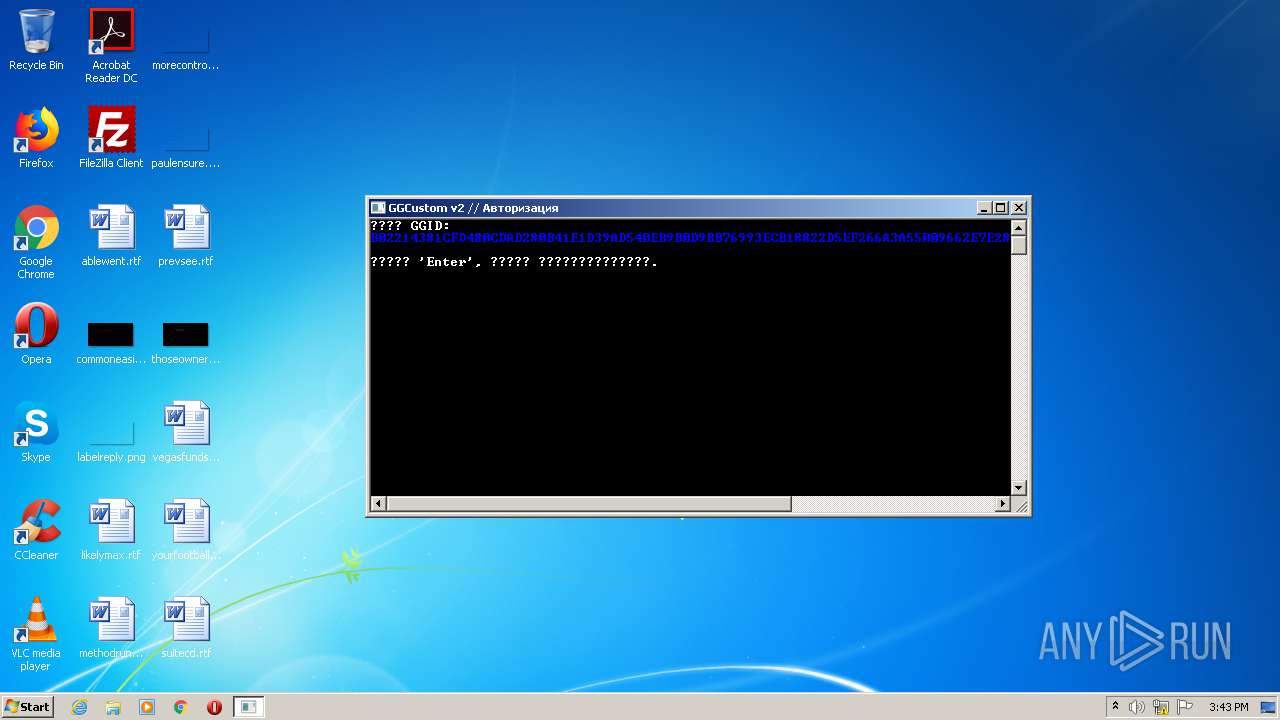Click console horizontal scrollbar left arrow
1280x720 pixels.
tap(378, 504)
